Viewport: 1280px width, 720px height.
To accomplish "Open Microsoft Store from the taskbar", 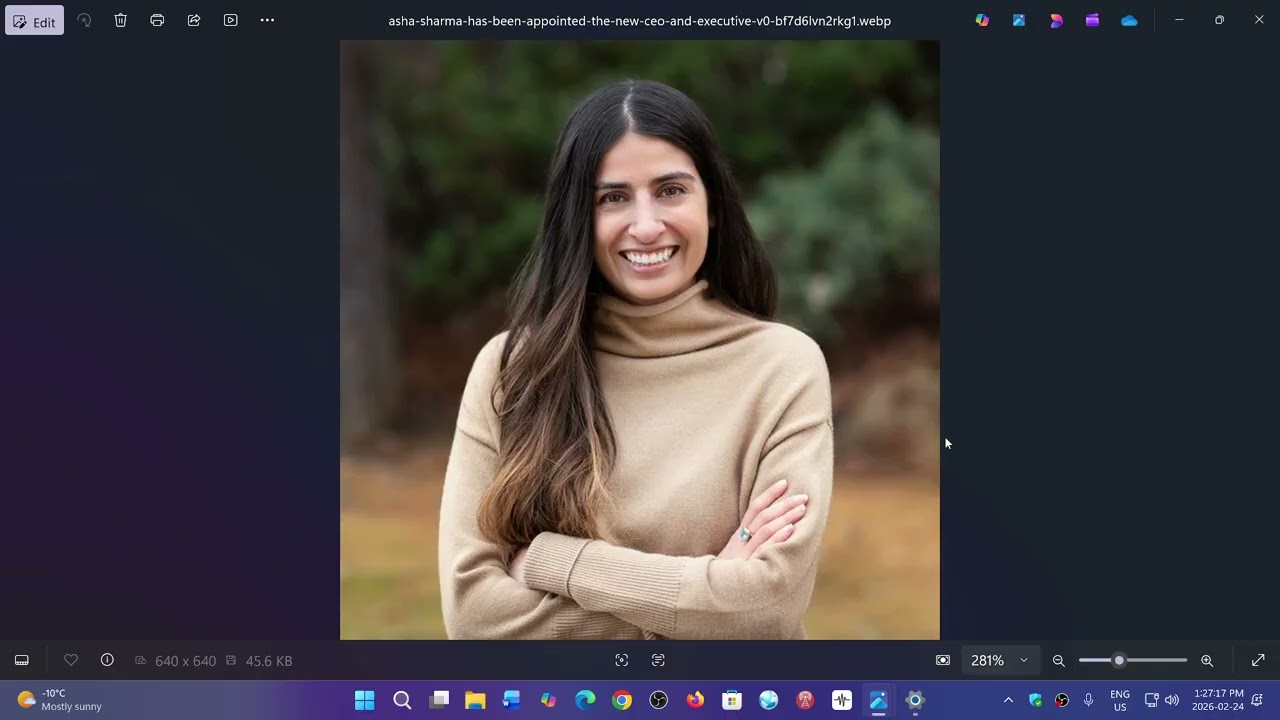I will tap(732, 700).
